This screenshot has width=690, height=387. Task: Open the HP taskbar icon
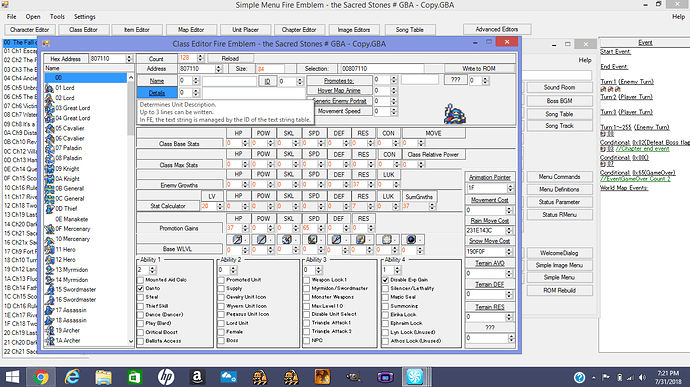pos(166,377)
